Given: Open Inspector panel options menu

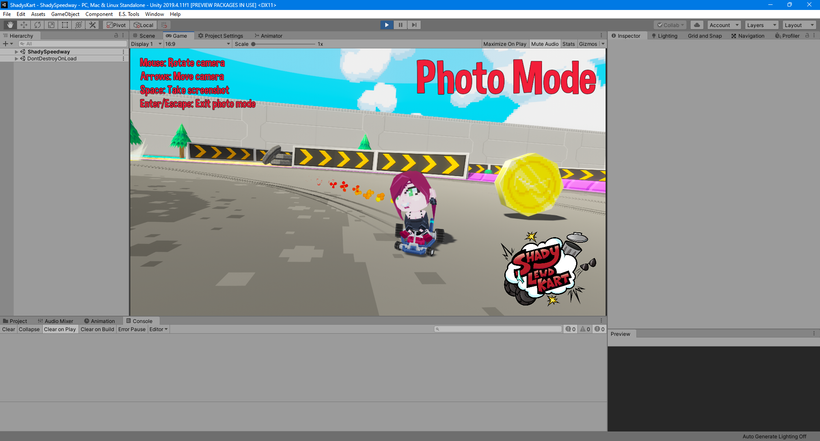Looking at the screenshot, I should point(814,36).
